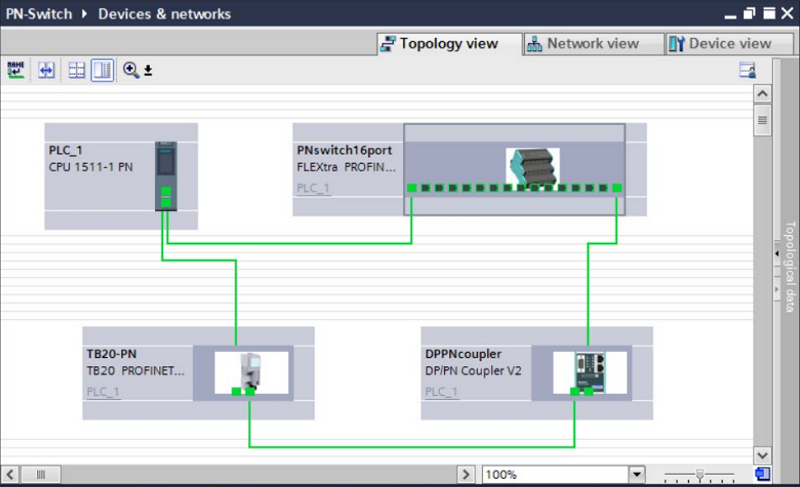The height and width of the screenshot is (487, 800).
Task: Select the PLC_1 CPU device image
Action: [x=166, y=176]
